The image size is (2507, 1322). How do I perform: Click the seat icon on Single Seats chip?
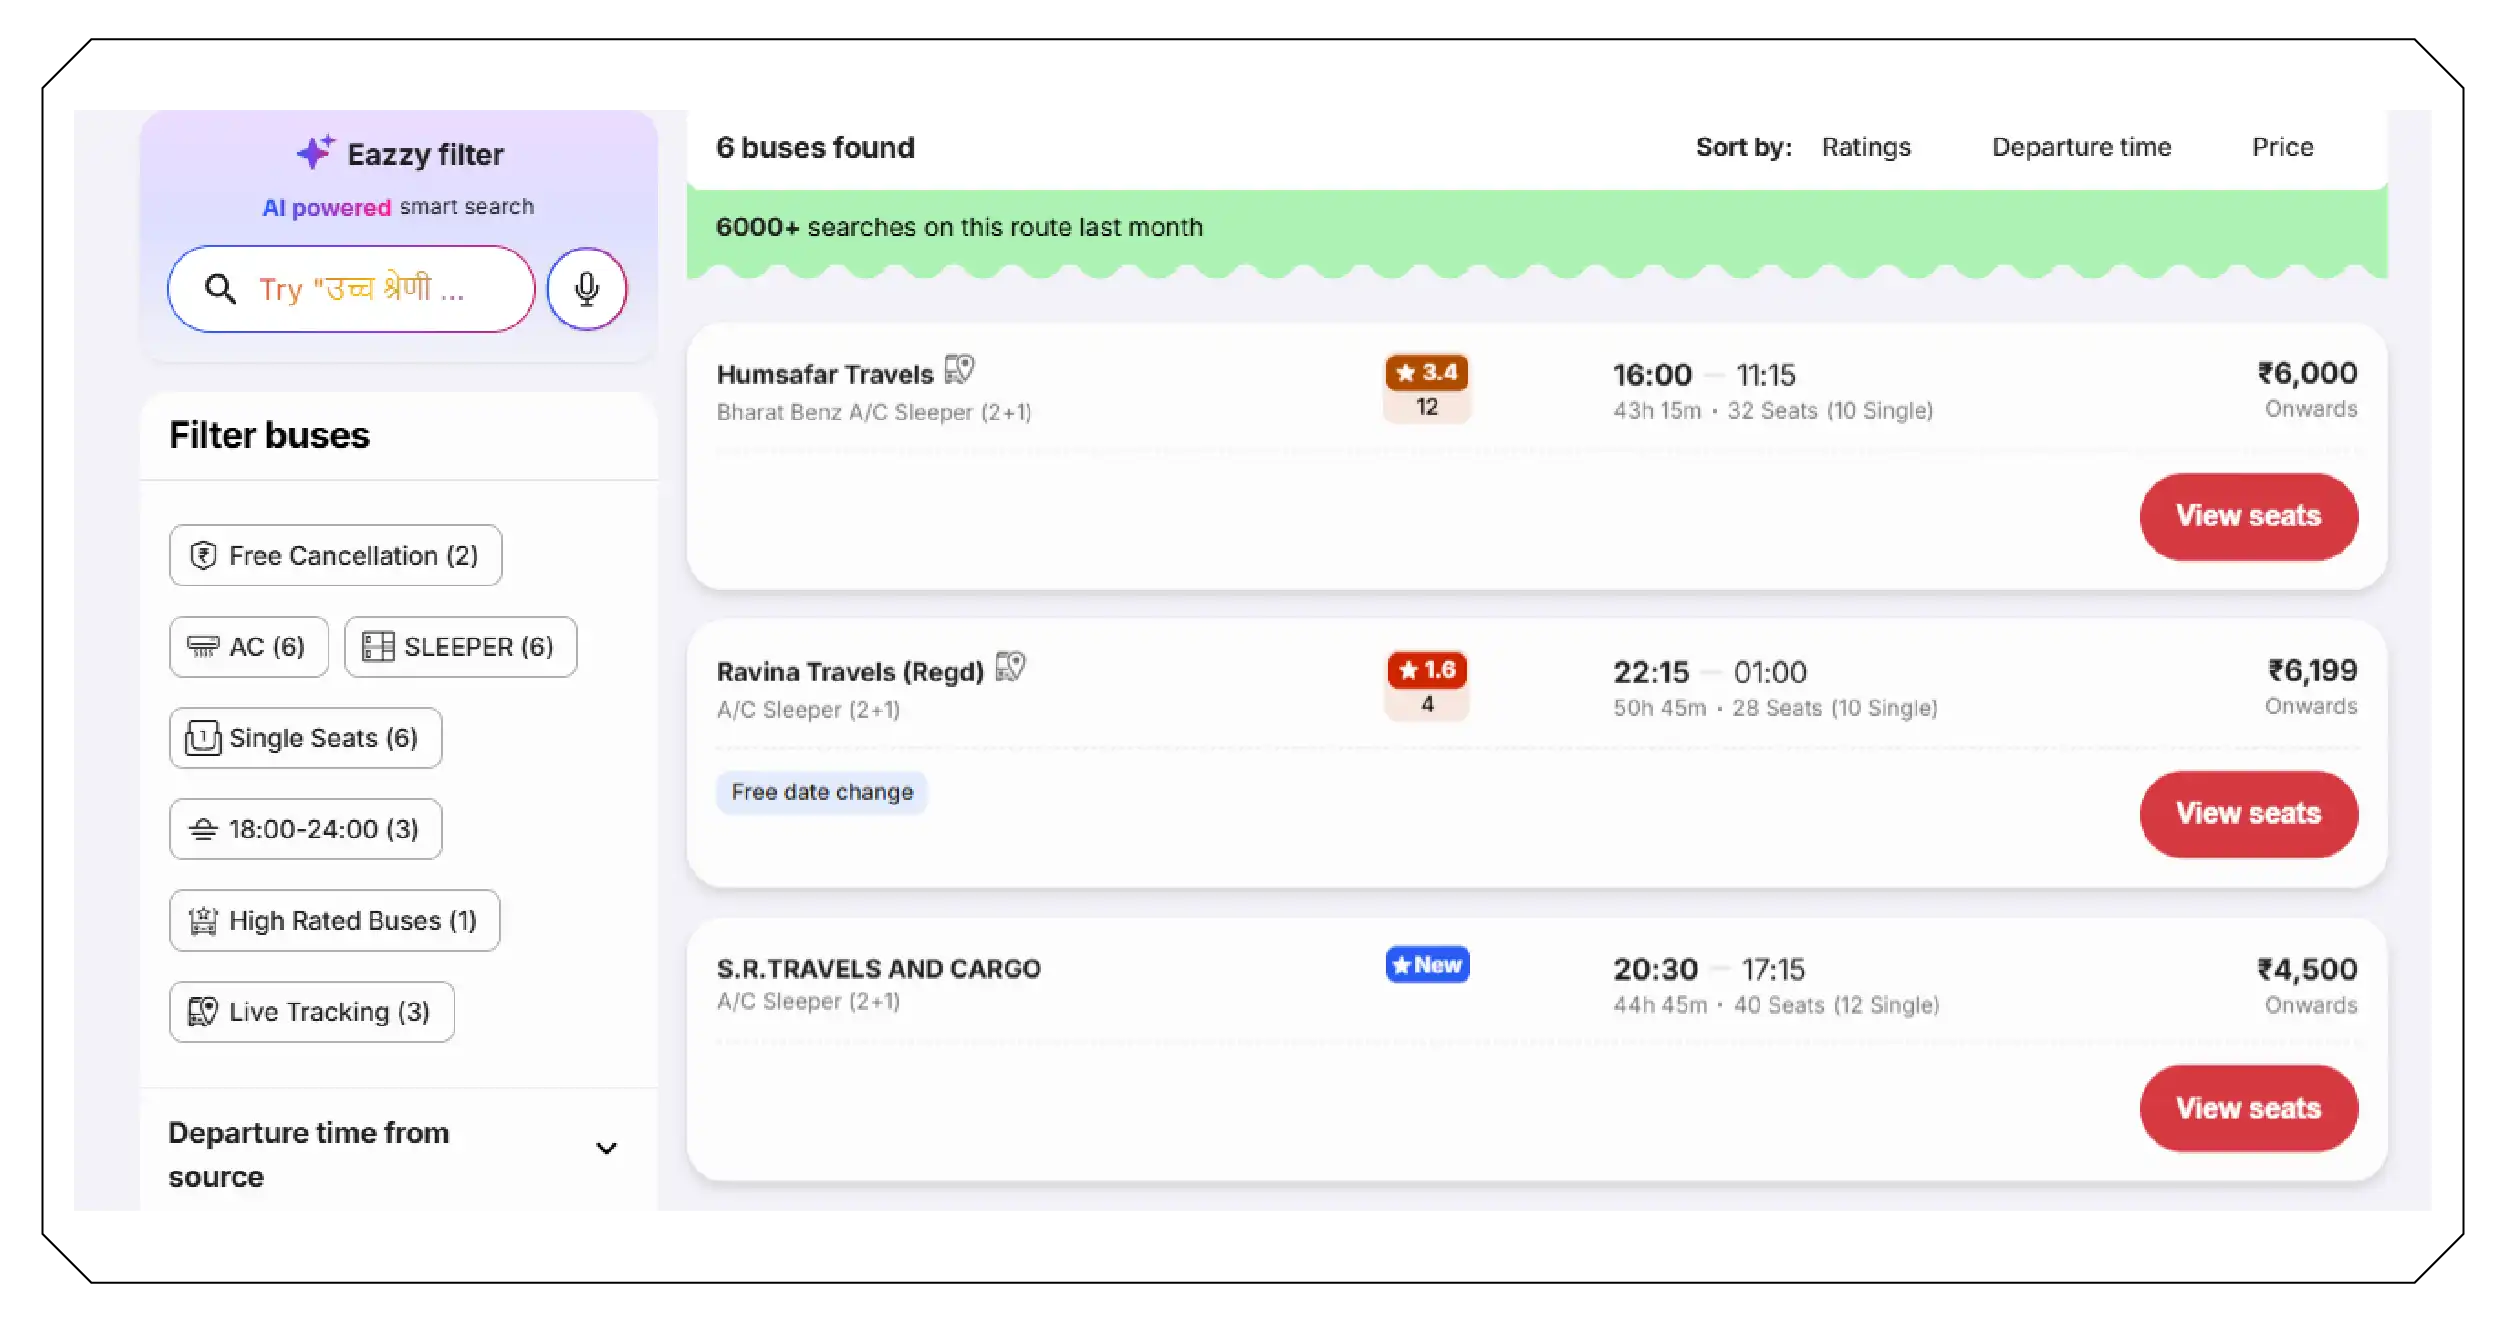coord(203,737)
